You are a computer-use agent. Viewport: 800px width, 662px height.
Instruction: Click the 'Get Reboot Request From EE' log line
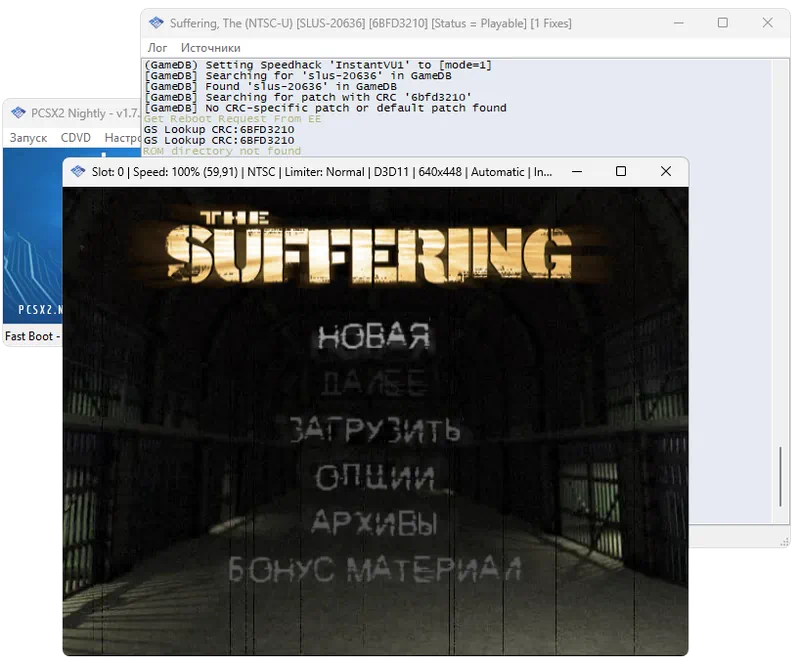[232, 119]
